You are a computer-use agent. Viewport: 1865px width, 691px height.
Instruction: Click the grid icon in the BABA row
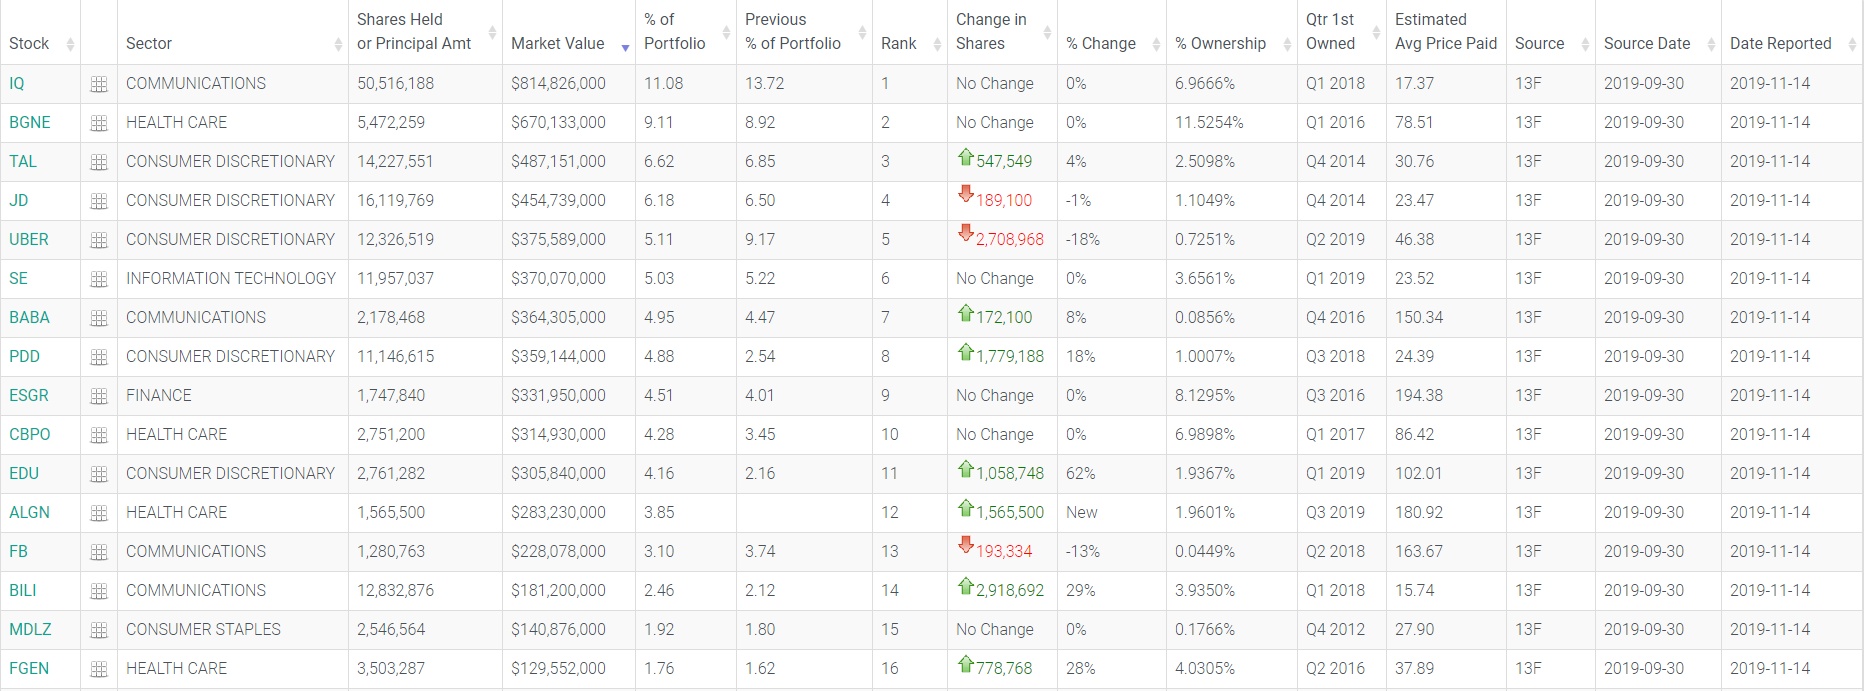point(98,319)
